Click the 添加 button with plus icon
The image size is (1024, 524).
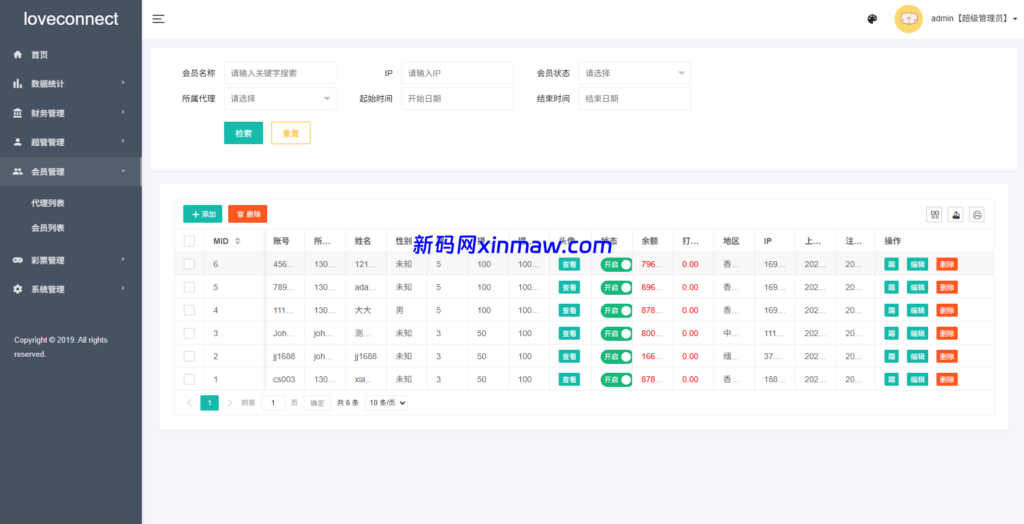(202, 214)
